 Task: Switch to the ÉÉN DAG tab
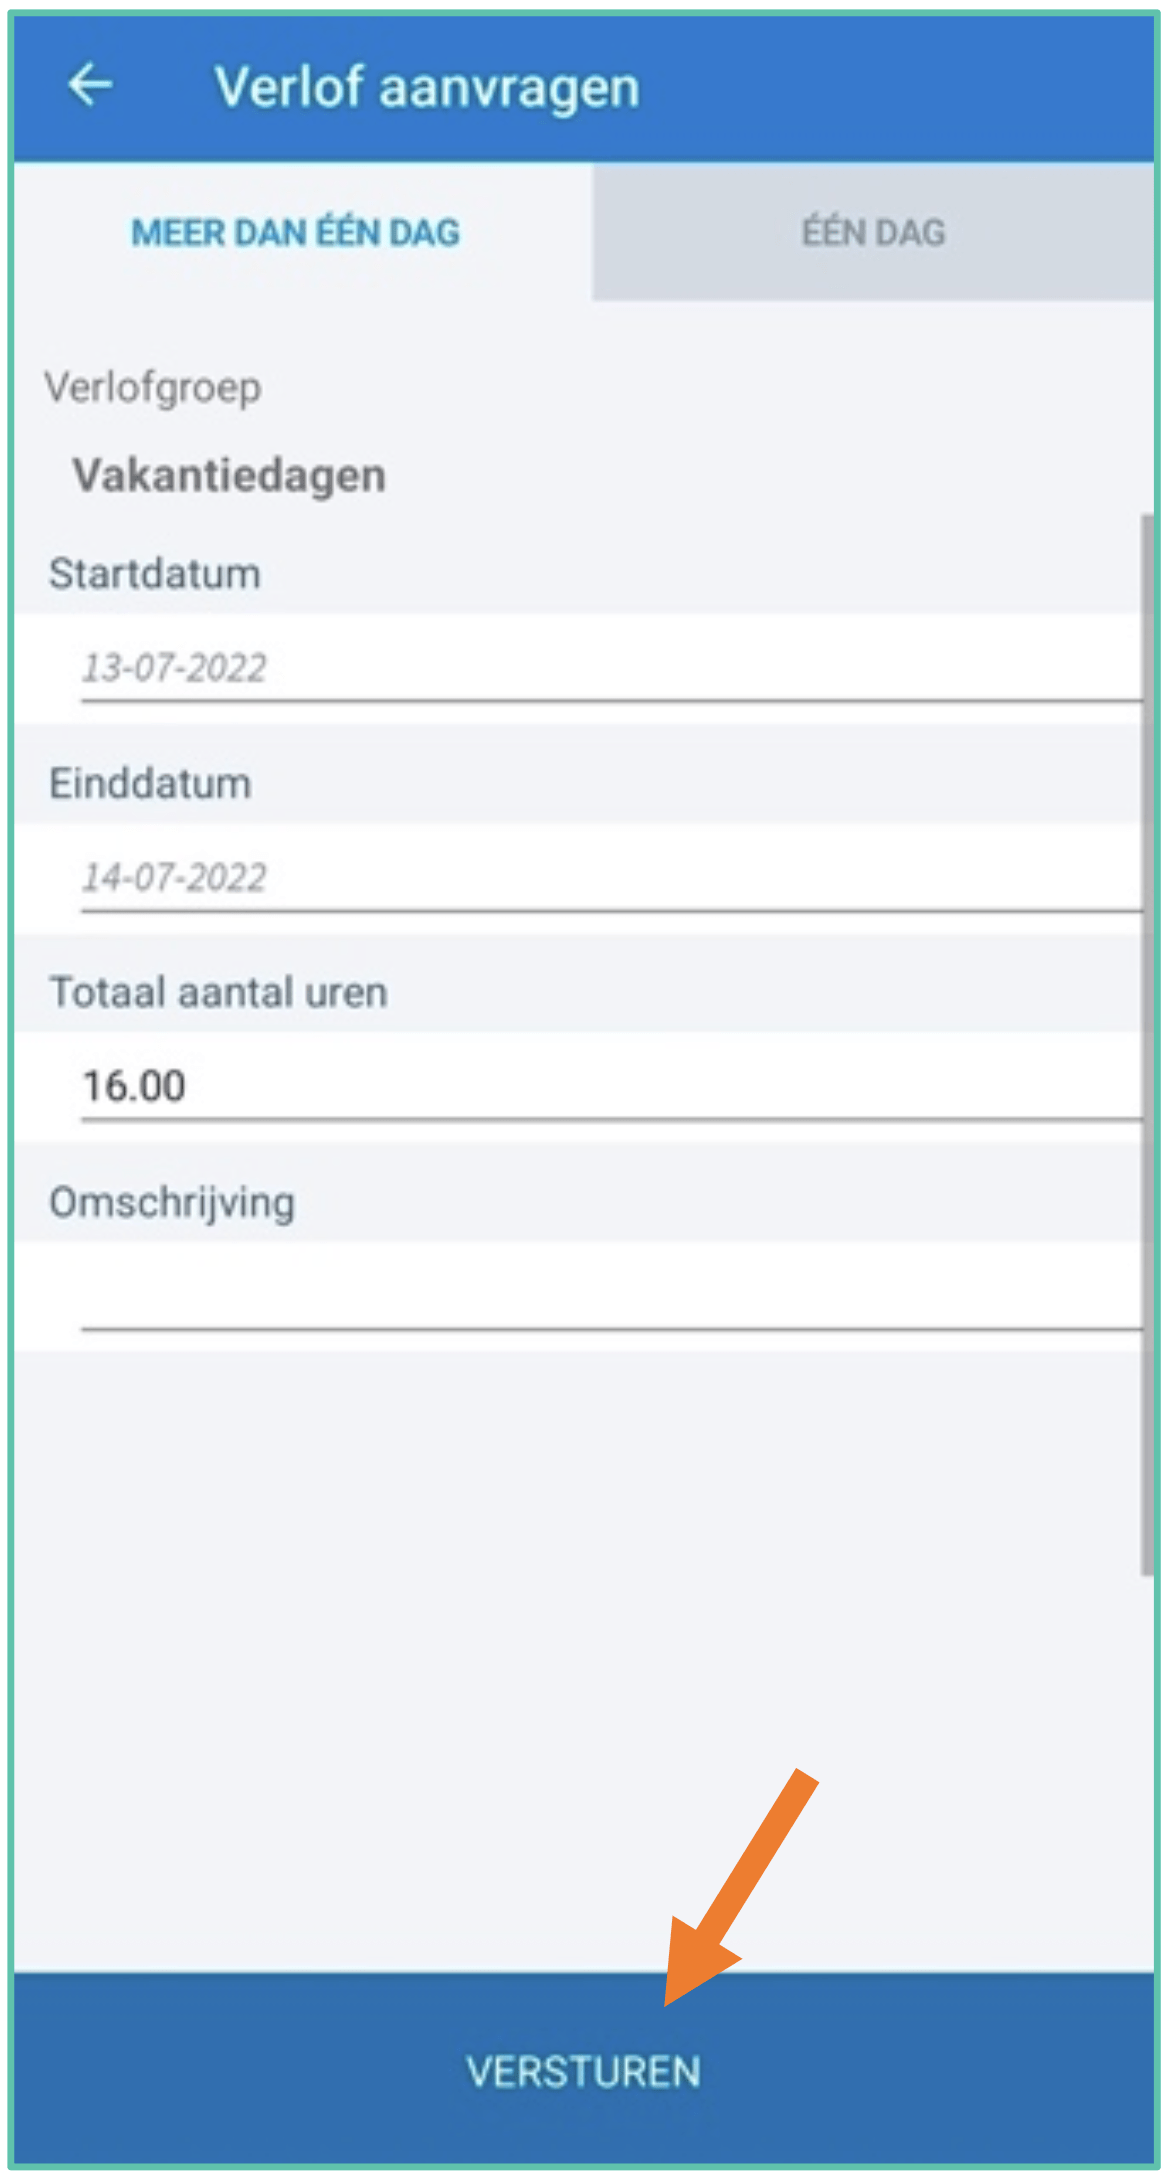click(873, 232)
